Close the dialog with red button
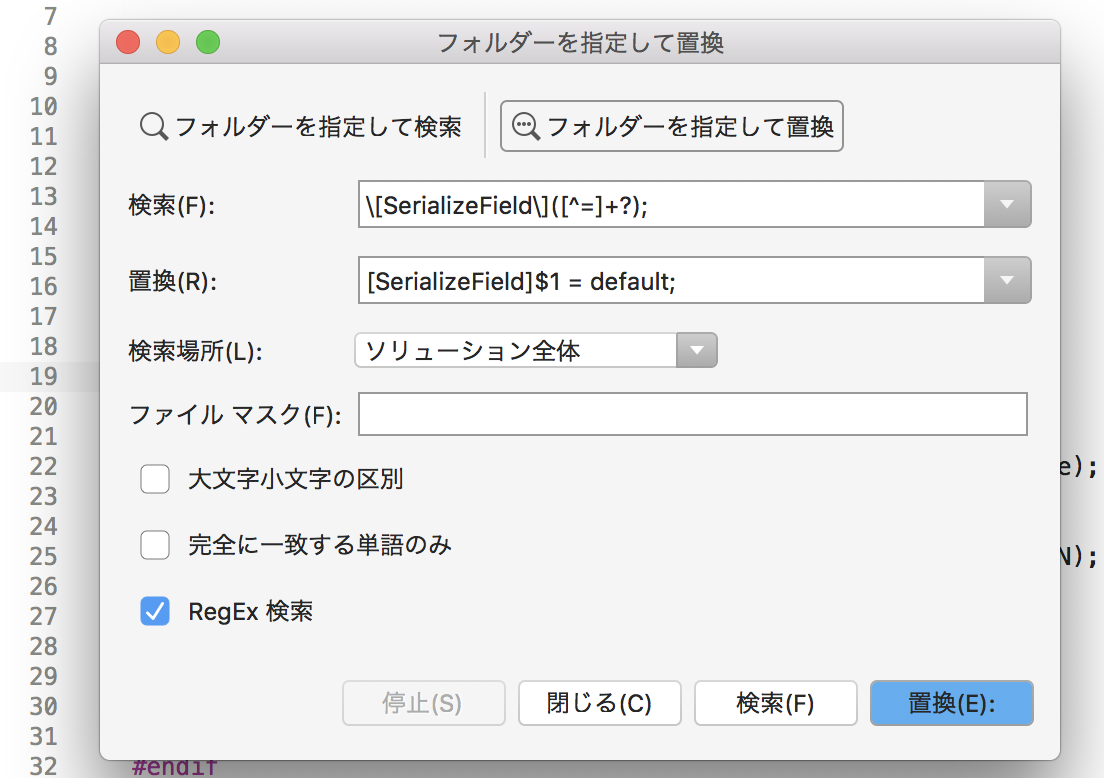This screenshot has height=778, width=1104. pyautogui.click(x=128, y=43)
